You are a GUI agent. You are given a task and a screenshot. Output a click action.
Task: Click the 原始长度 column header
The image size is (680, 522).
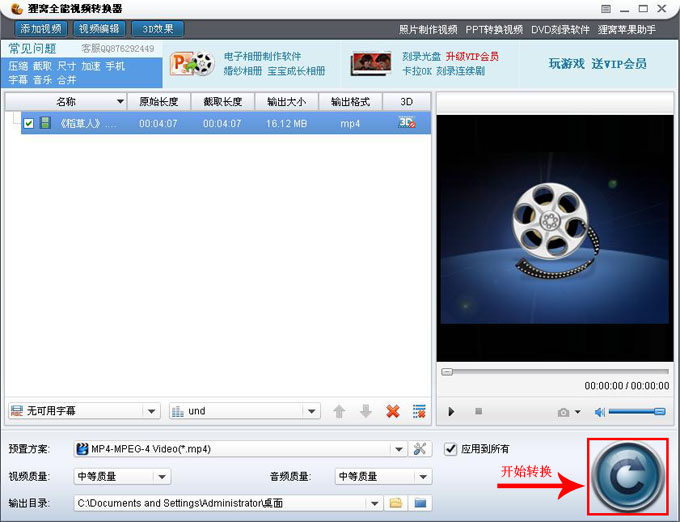click(x=159, y=102)
